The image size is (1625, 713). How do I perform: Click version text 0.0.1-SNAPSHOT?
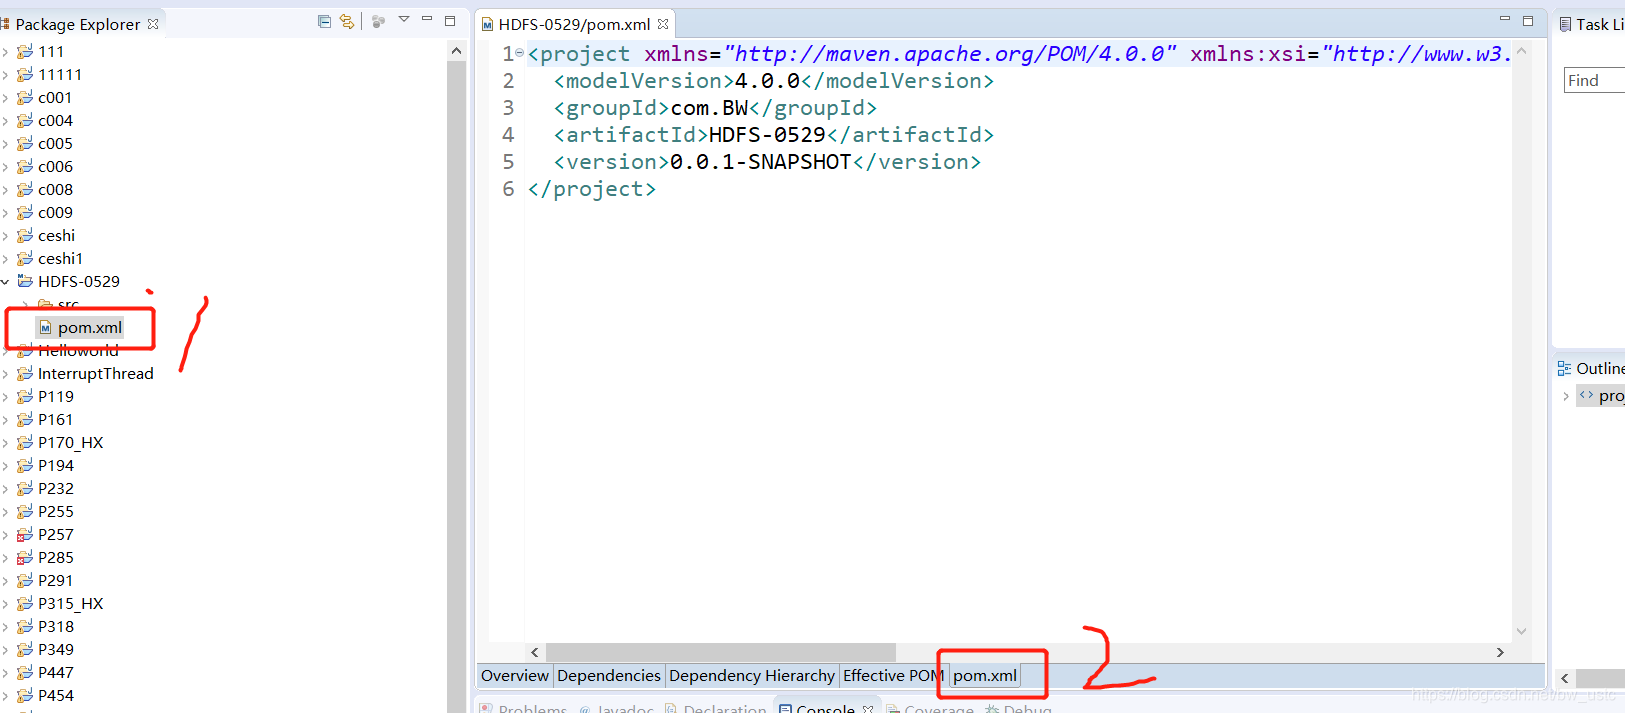pyautogui.click(x=760, y=162)
